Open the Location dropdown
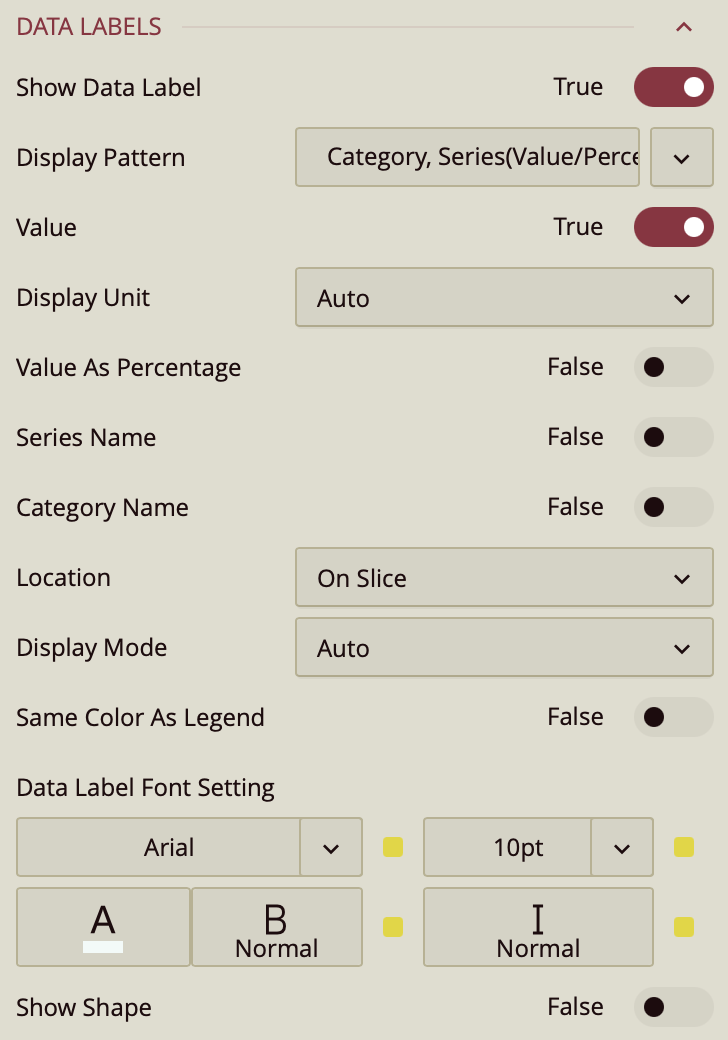Image resolution: width=728 pixels, height=1040 pixels. (504, 578)
